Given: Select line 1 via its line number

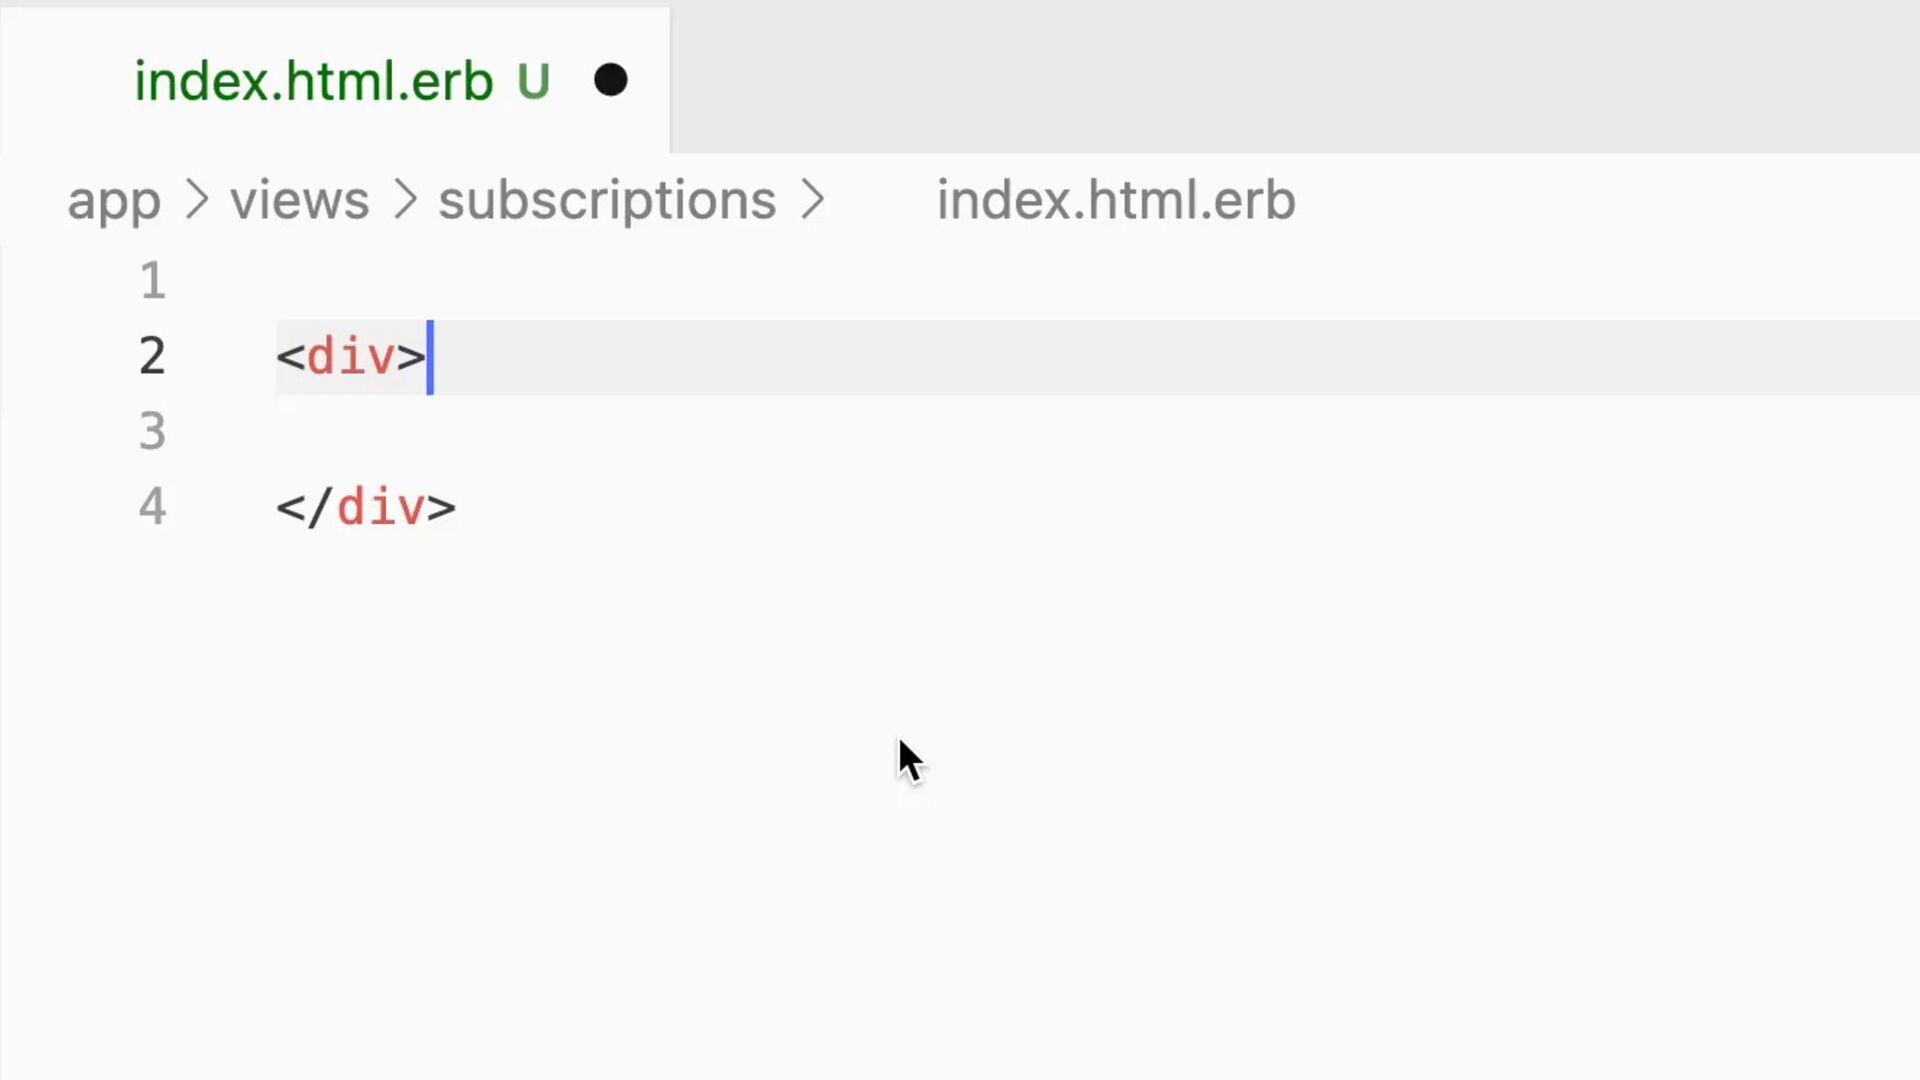Looking at the screenshot, I should tap(152, 281).
